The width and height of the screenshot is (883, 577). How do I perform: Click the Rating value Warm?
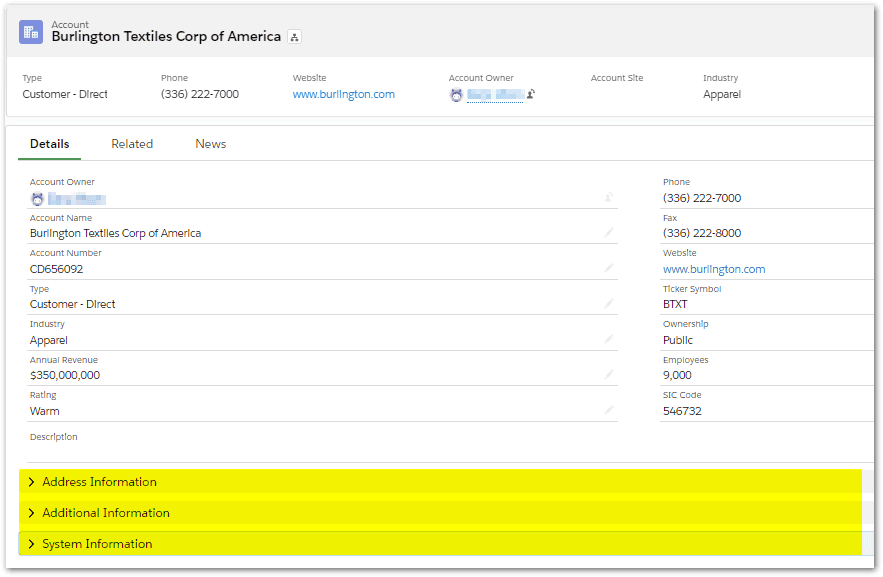[44, 411]
